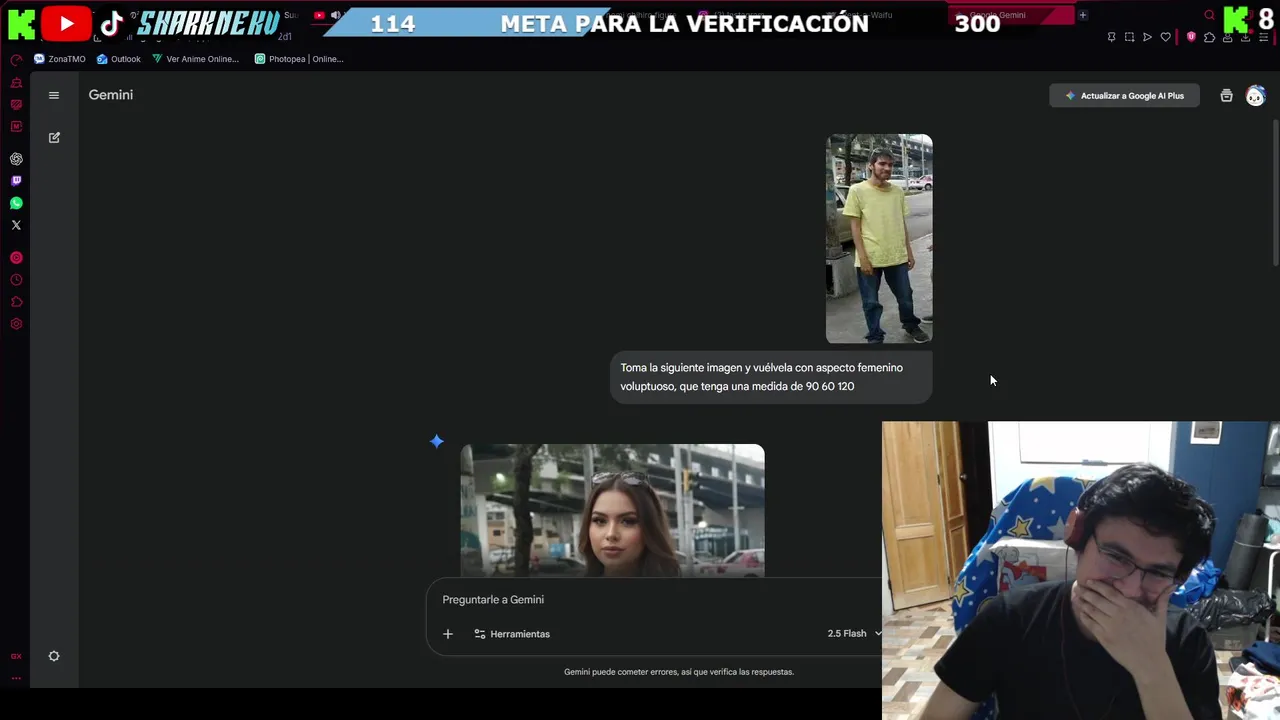Switch to the Google Gemini browser tab

1010,15
